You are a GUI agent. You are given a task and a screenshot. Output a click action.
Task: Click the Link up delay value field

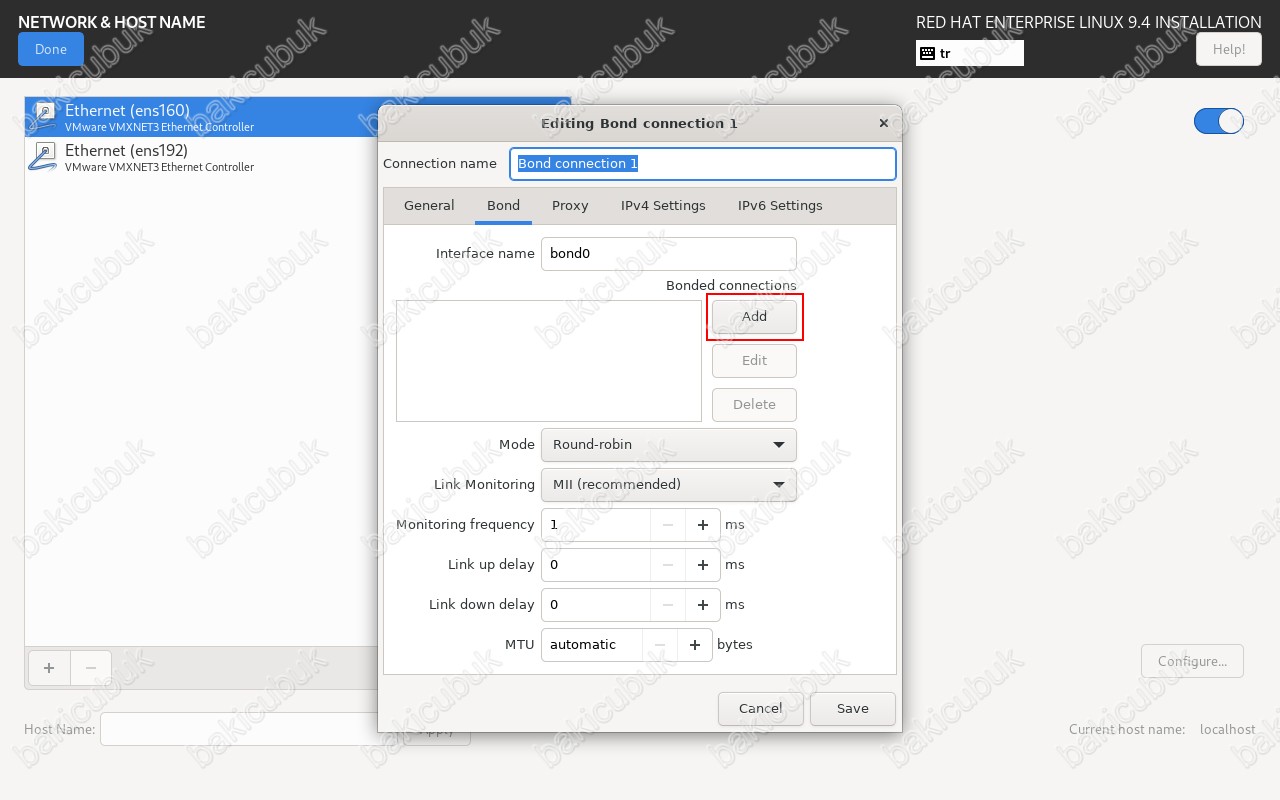[x=596, y=565]
